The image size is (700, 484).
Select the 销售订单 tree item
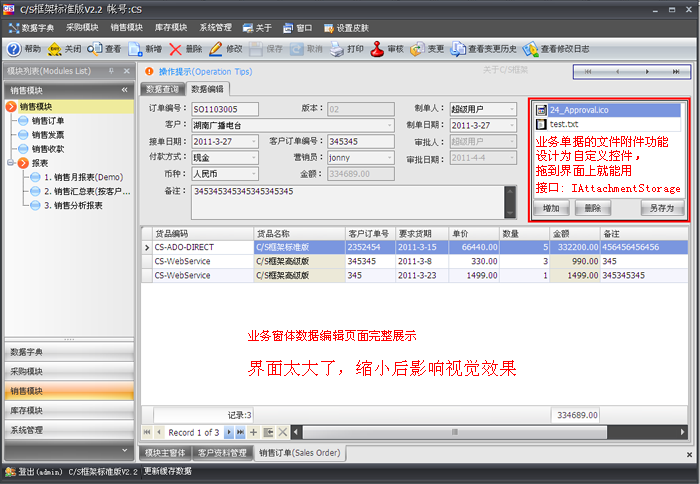tap(47, 120)
